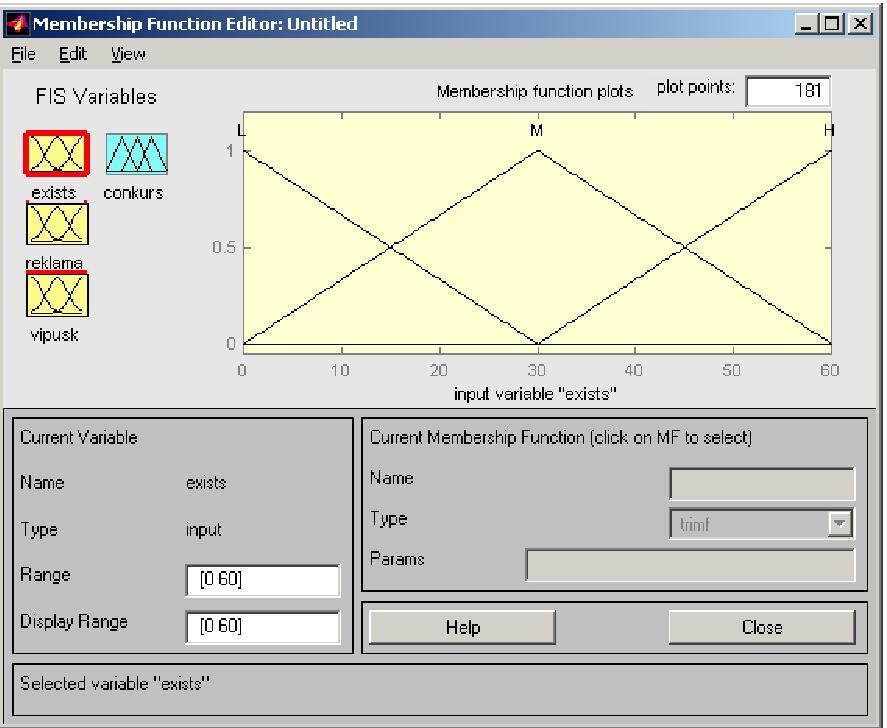
Task: Click the 'exists' label under FIS Variables
Action: tap(54, 193)
